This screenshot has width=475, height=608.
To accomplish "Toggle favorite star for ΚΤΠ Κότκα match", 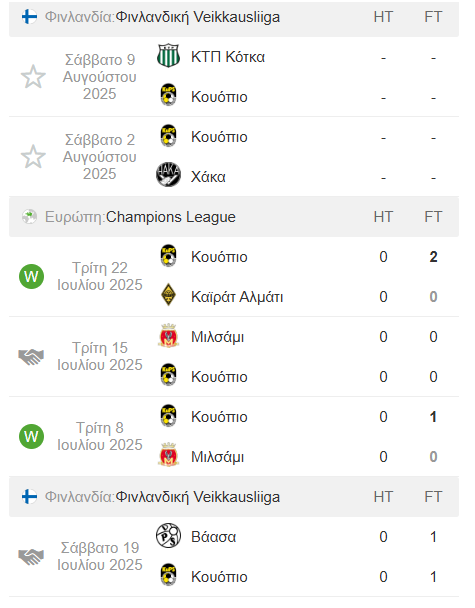I will coord(33,77).
